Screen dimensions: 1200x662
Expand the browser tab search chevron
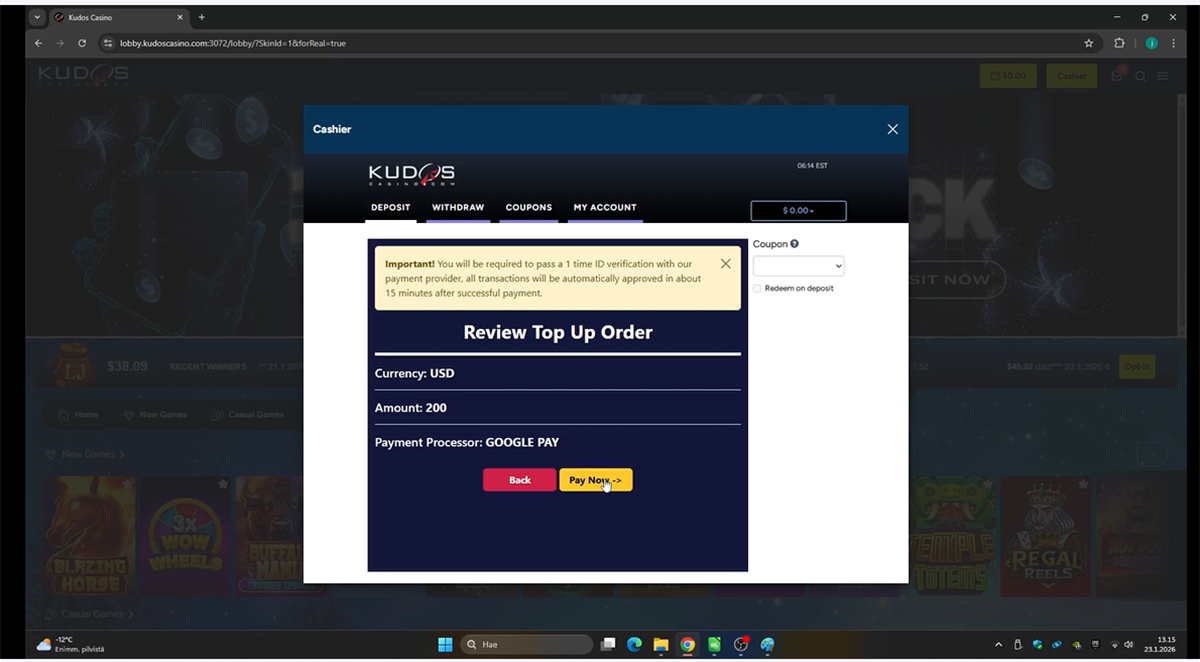(38, 18)
